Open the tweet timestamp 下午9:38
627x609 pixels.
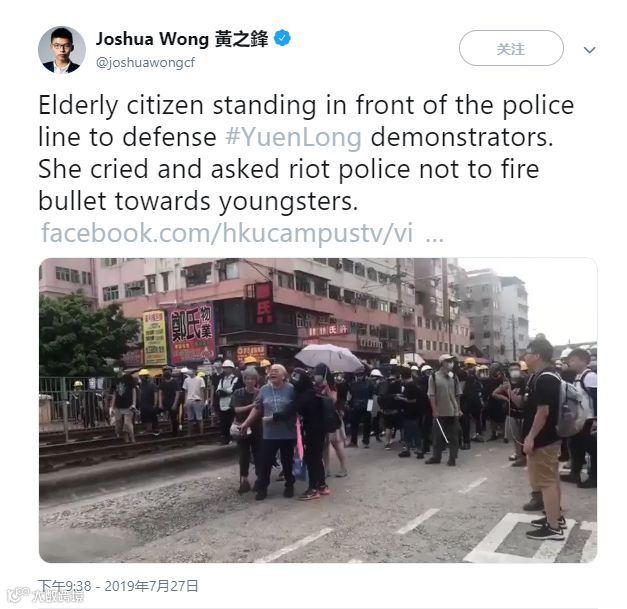click(65, 586)
